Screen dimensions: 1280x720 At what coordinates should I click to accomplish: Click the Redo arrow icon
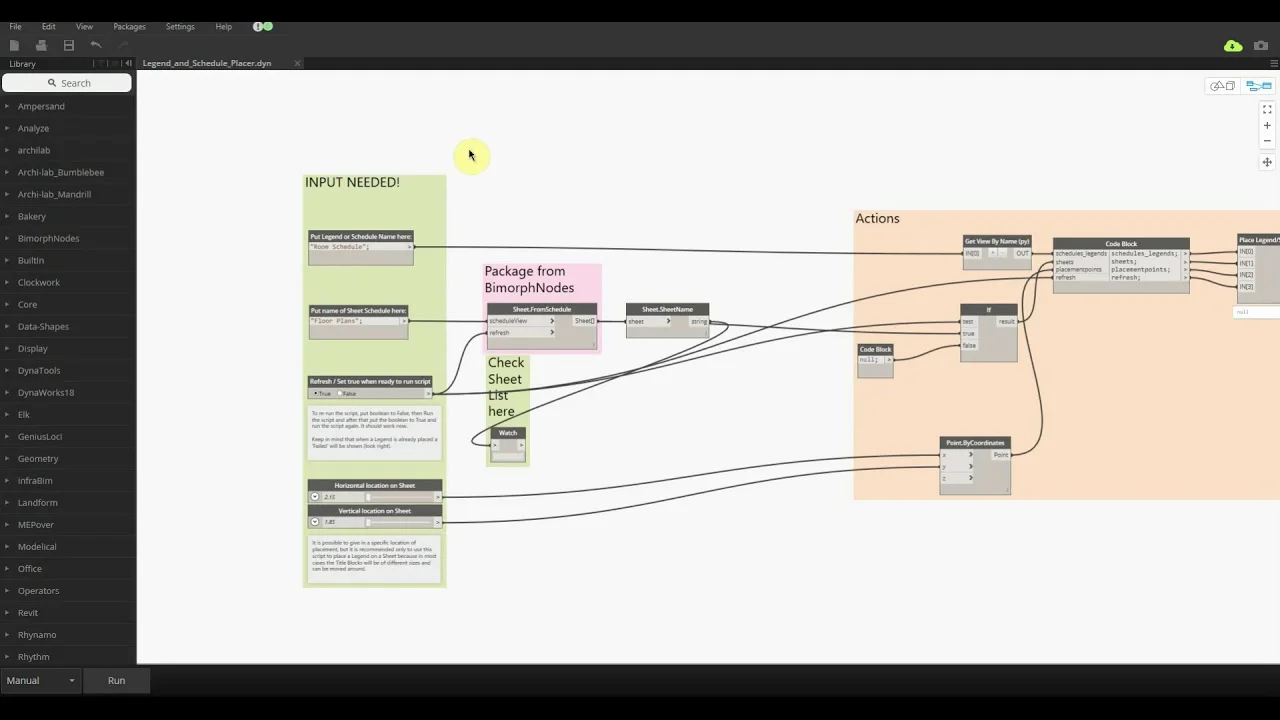tap(123, 45)
